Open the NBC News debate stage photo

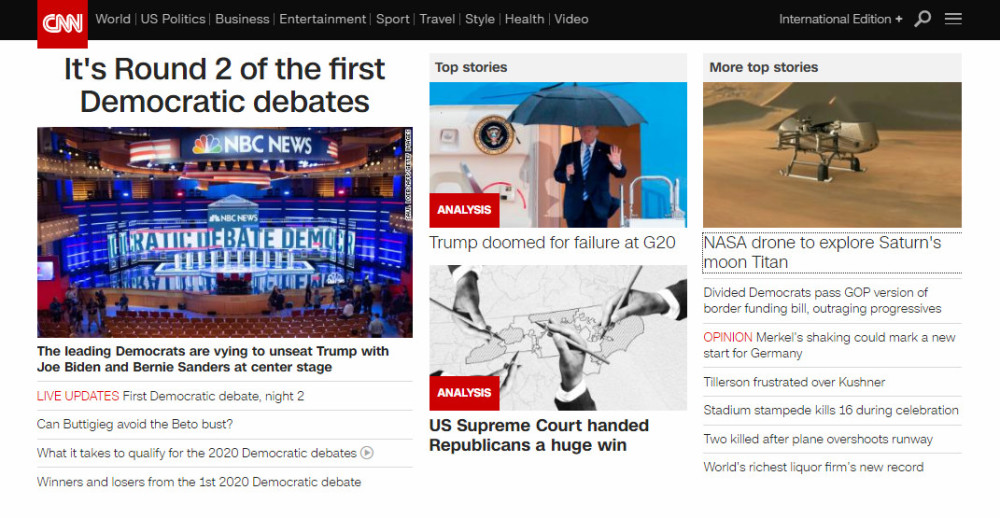(224, 232)
